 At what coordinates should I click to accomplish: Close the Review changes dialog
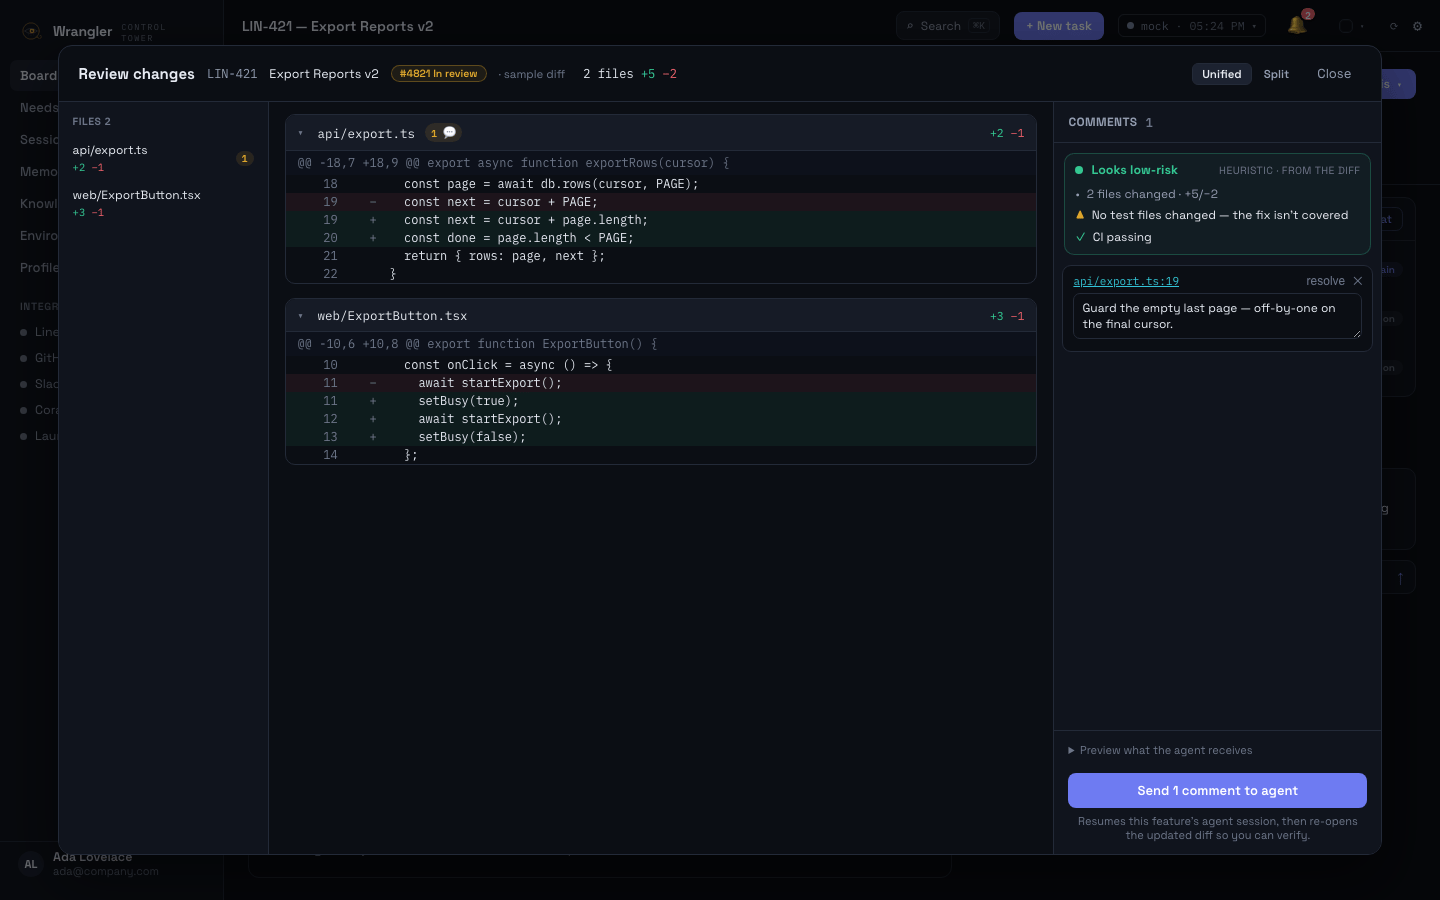pyautogui.click(x=1334, y=74)
